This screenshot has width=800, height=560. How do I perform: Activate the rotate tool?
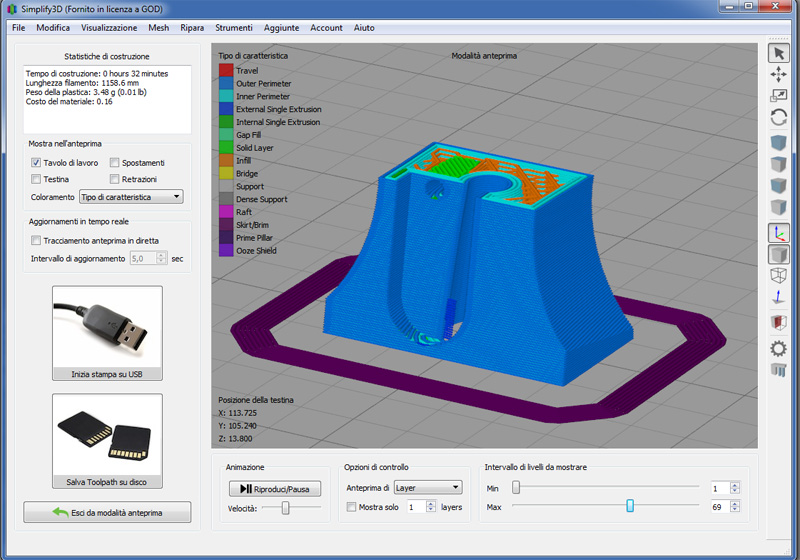coord(779,117)
